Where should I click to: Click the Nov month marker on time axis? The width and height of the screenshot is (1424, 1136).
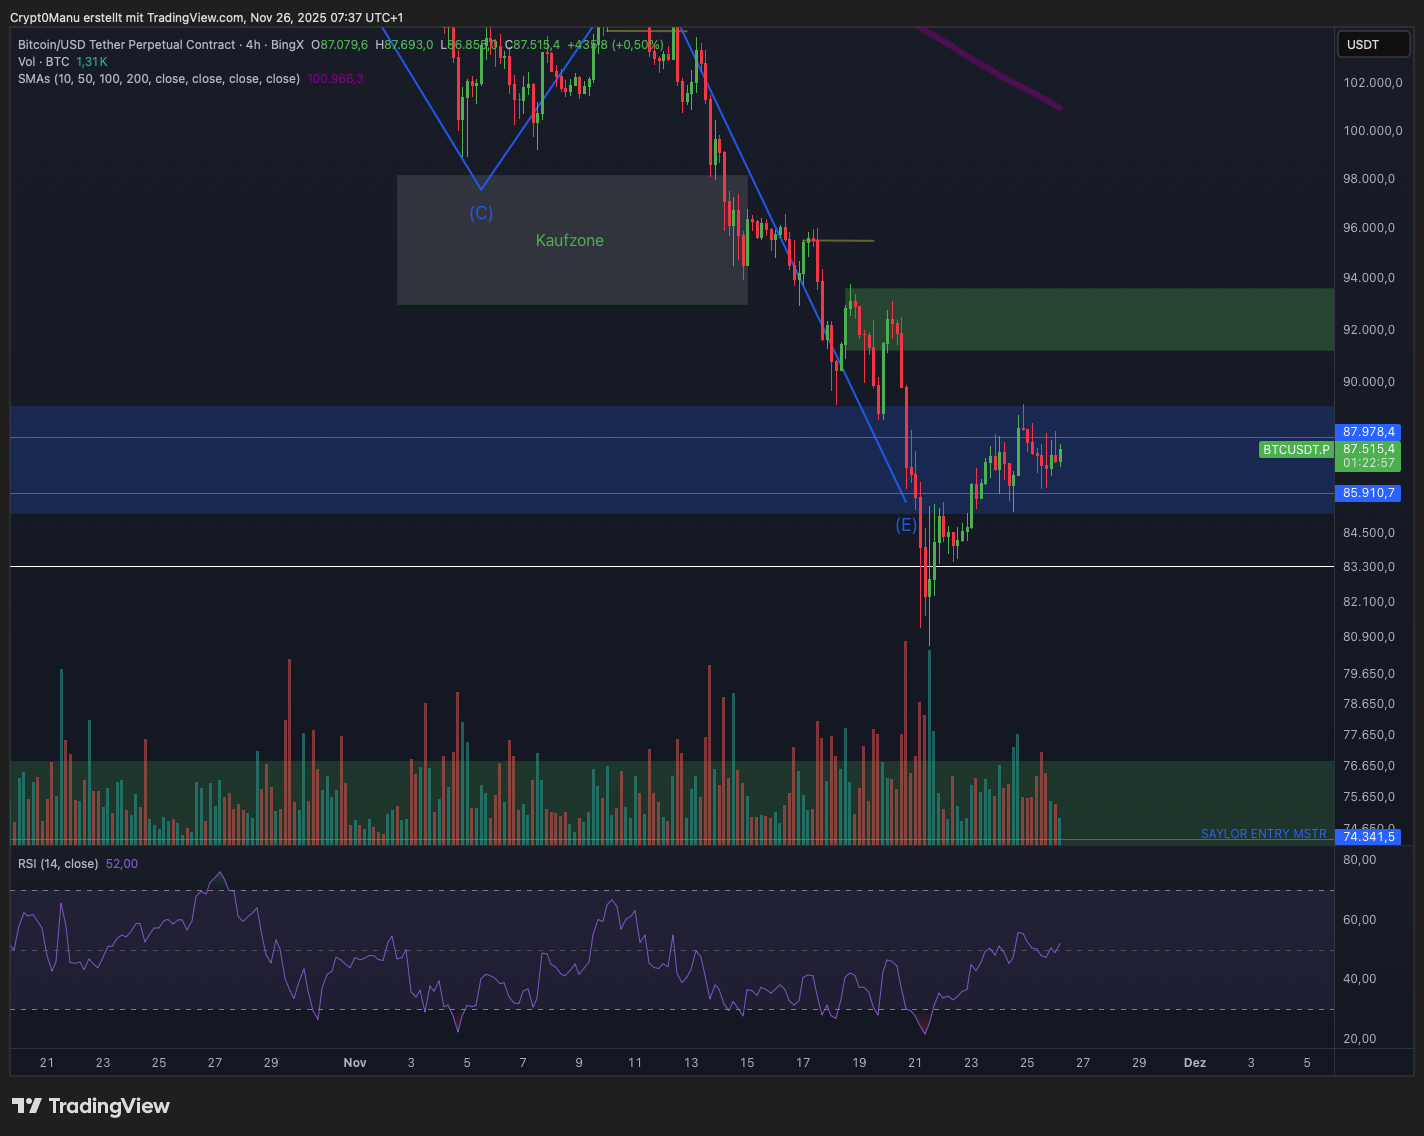click(x=355, y=1063)
